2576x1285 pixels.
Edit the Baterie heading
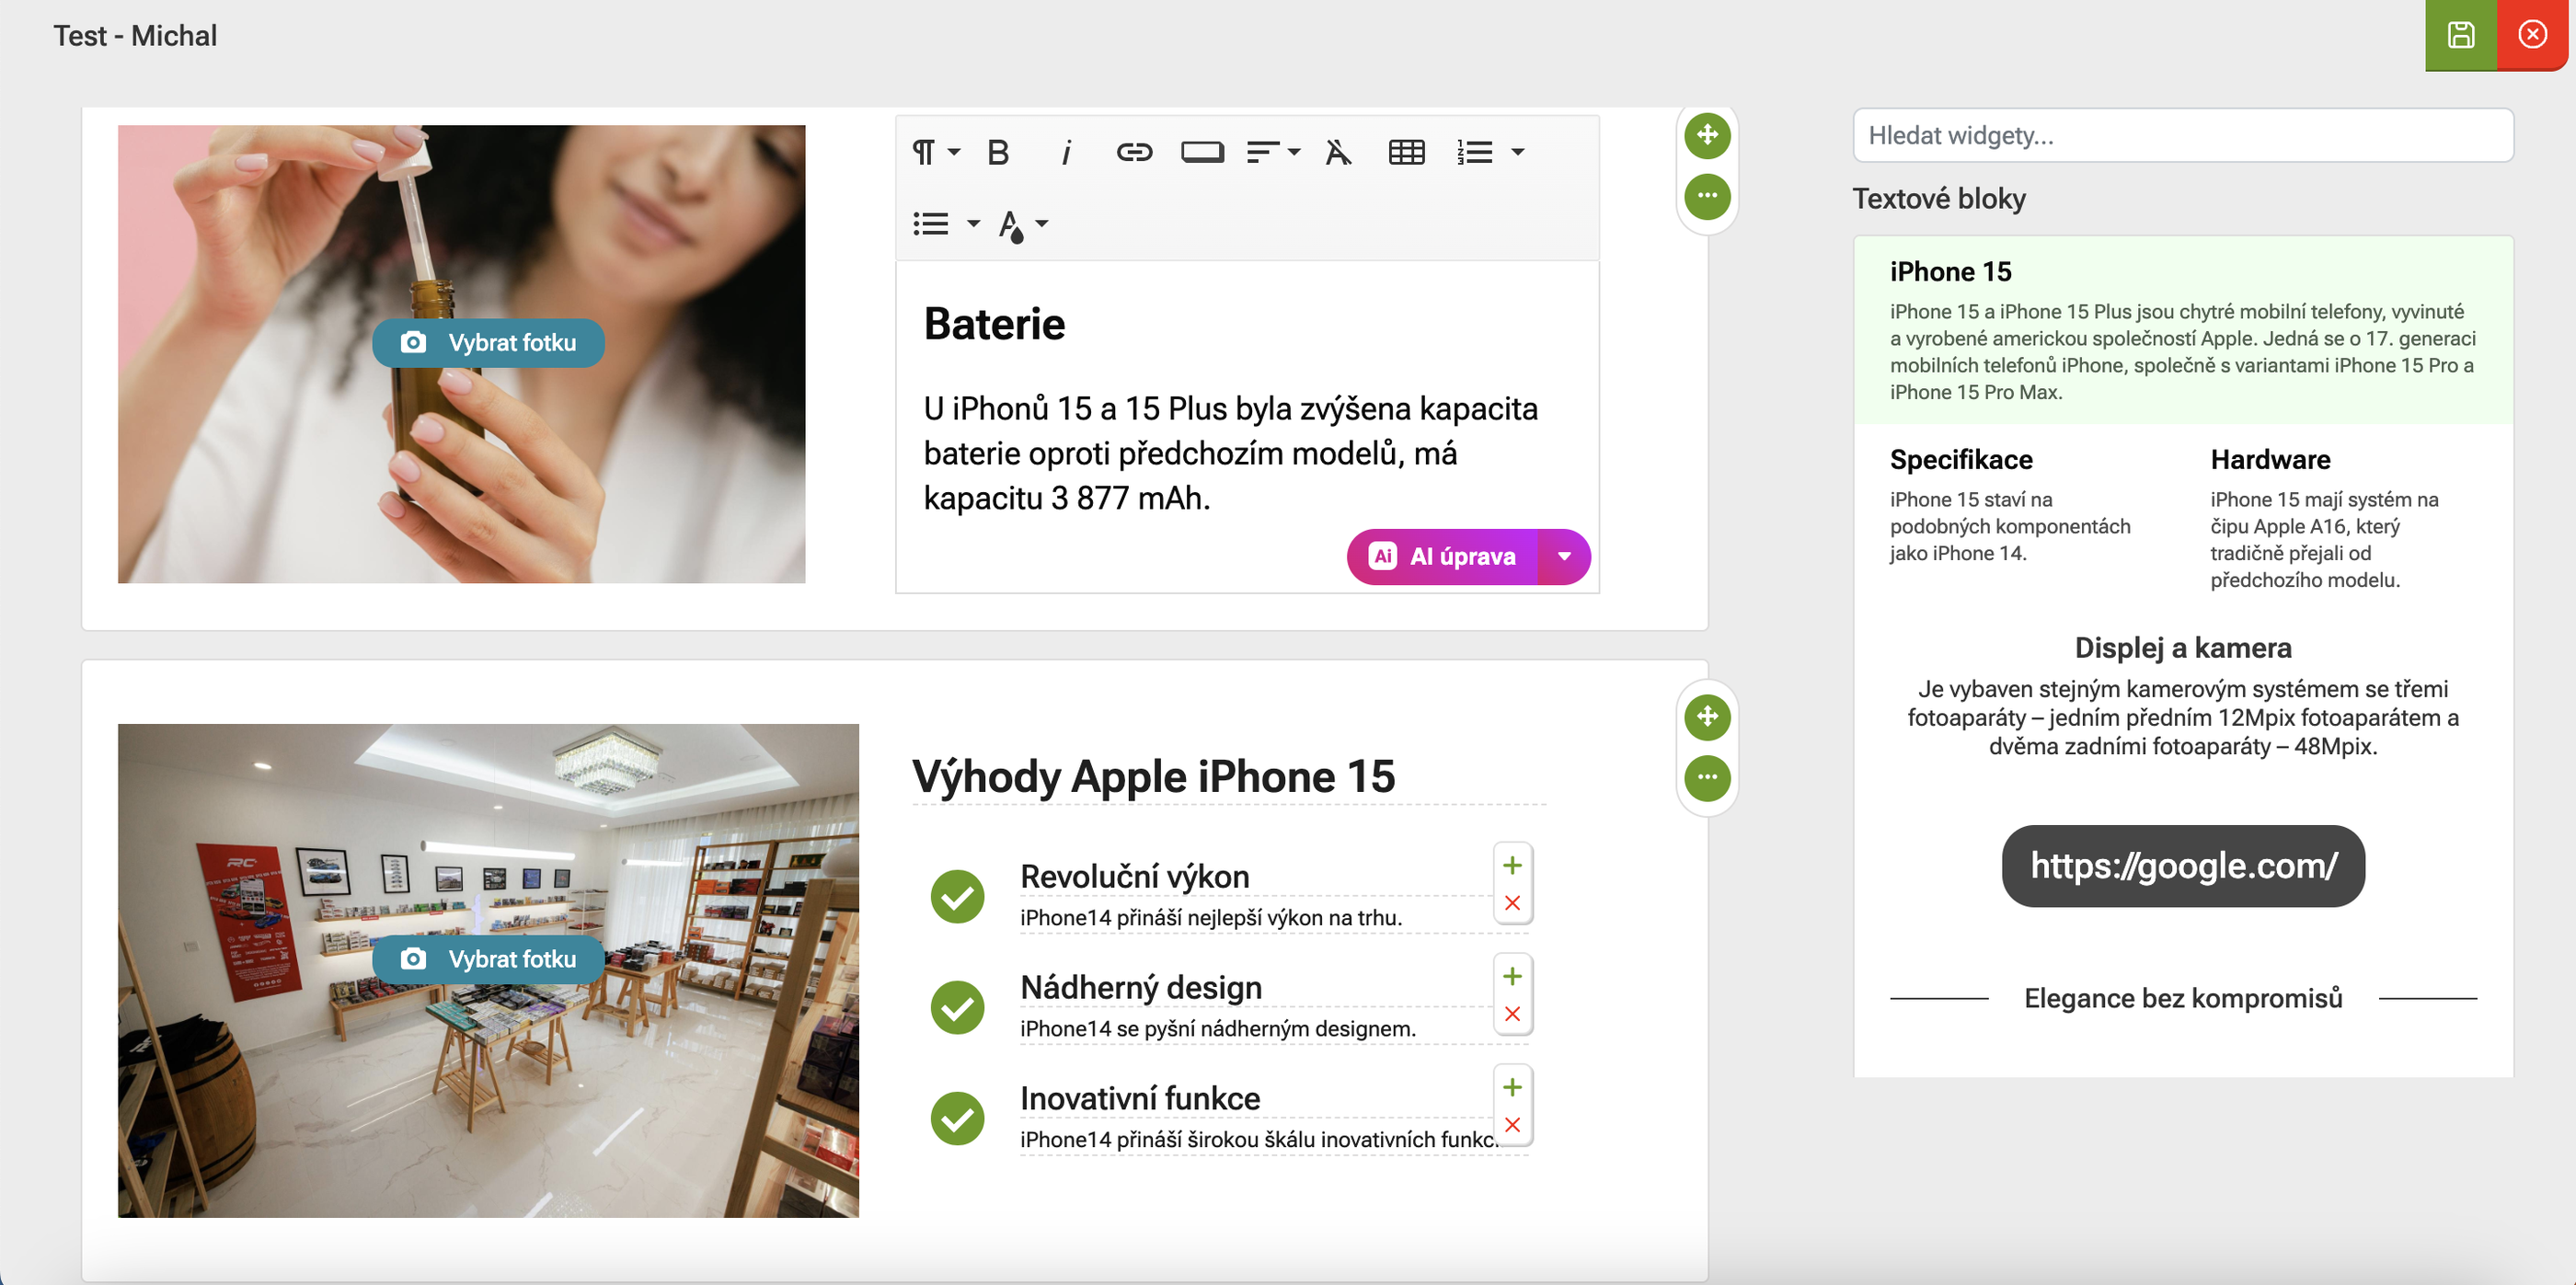(994, 324)
